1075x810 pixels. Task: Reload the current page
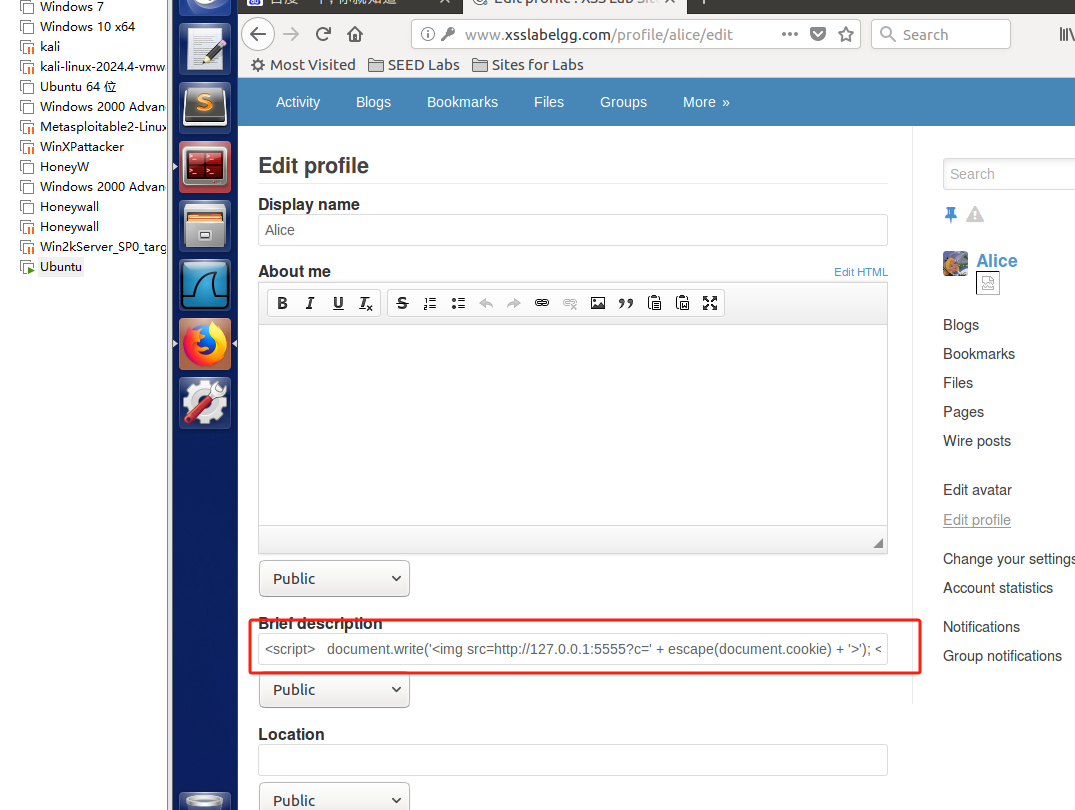(324, 34)
